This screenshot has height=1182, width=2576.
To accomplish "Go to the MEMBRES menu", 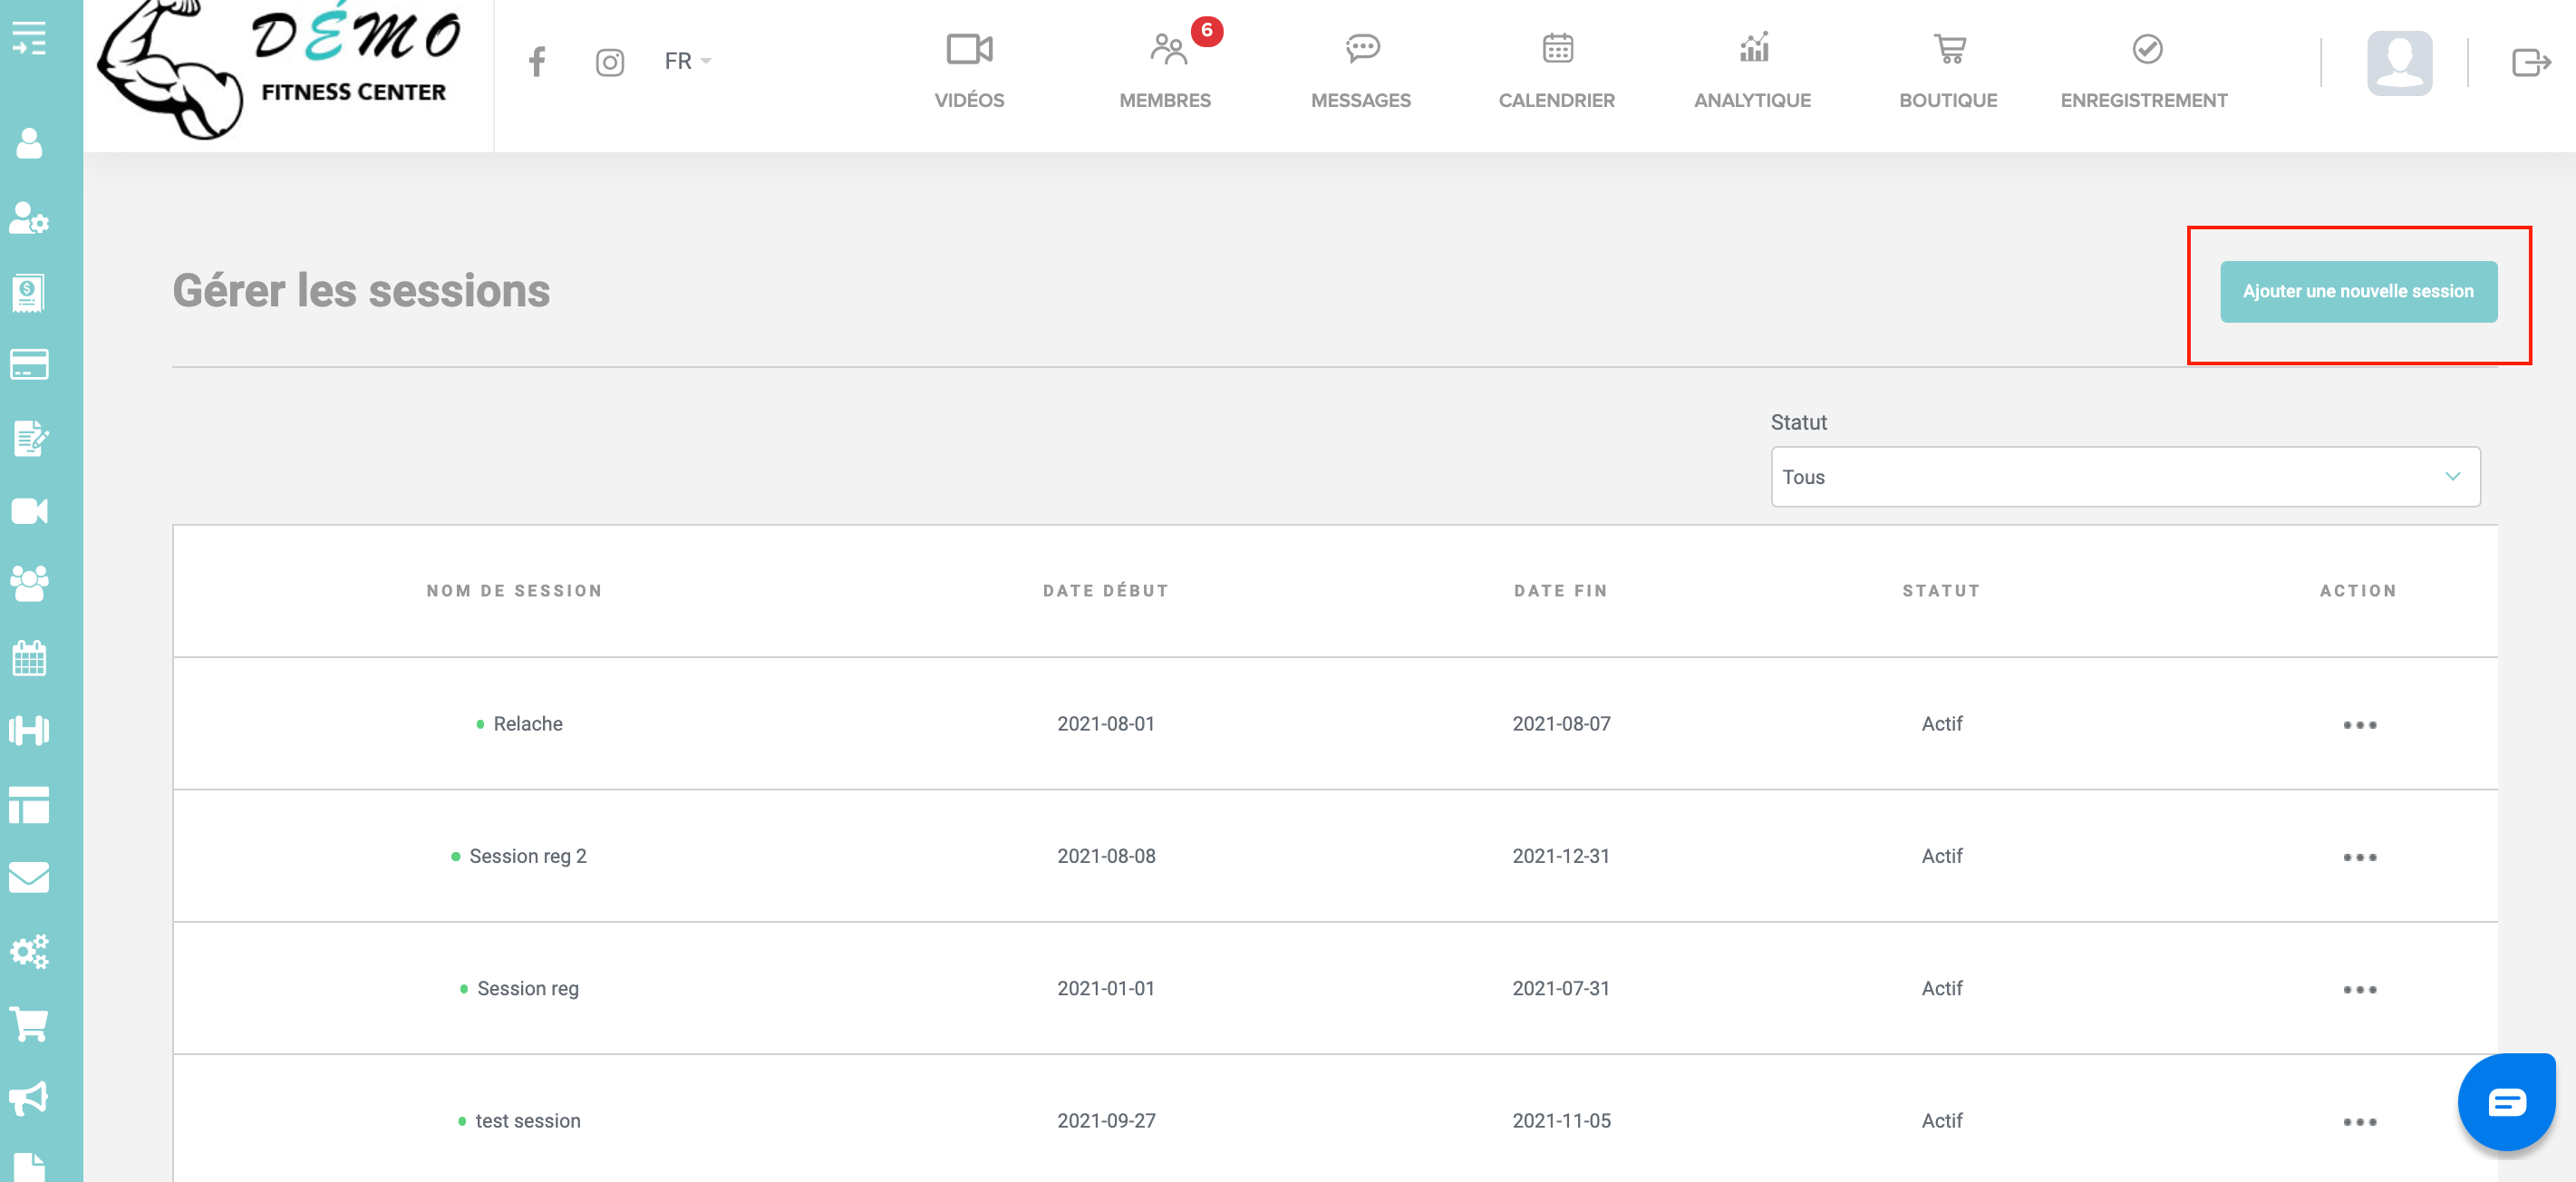I will pos(1165,70).
